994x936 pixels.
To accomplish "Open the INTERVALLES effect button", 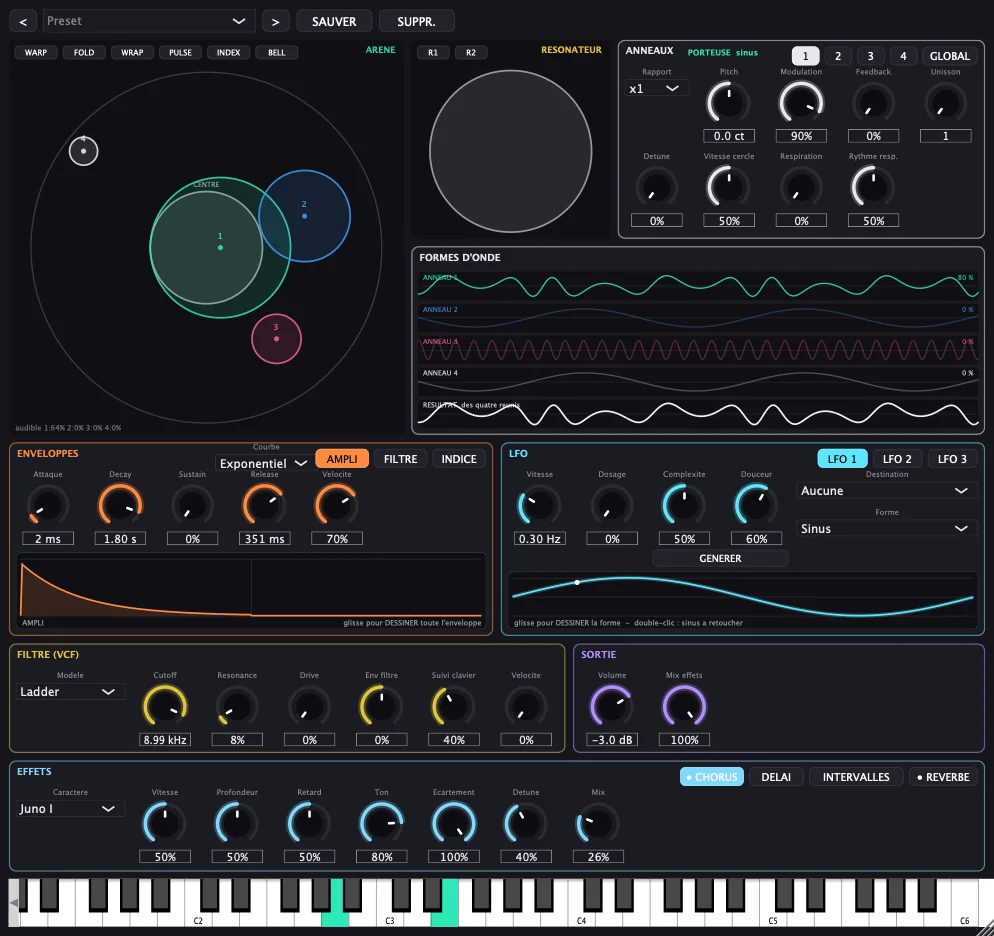I will (856, 777).
